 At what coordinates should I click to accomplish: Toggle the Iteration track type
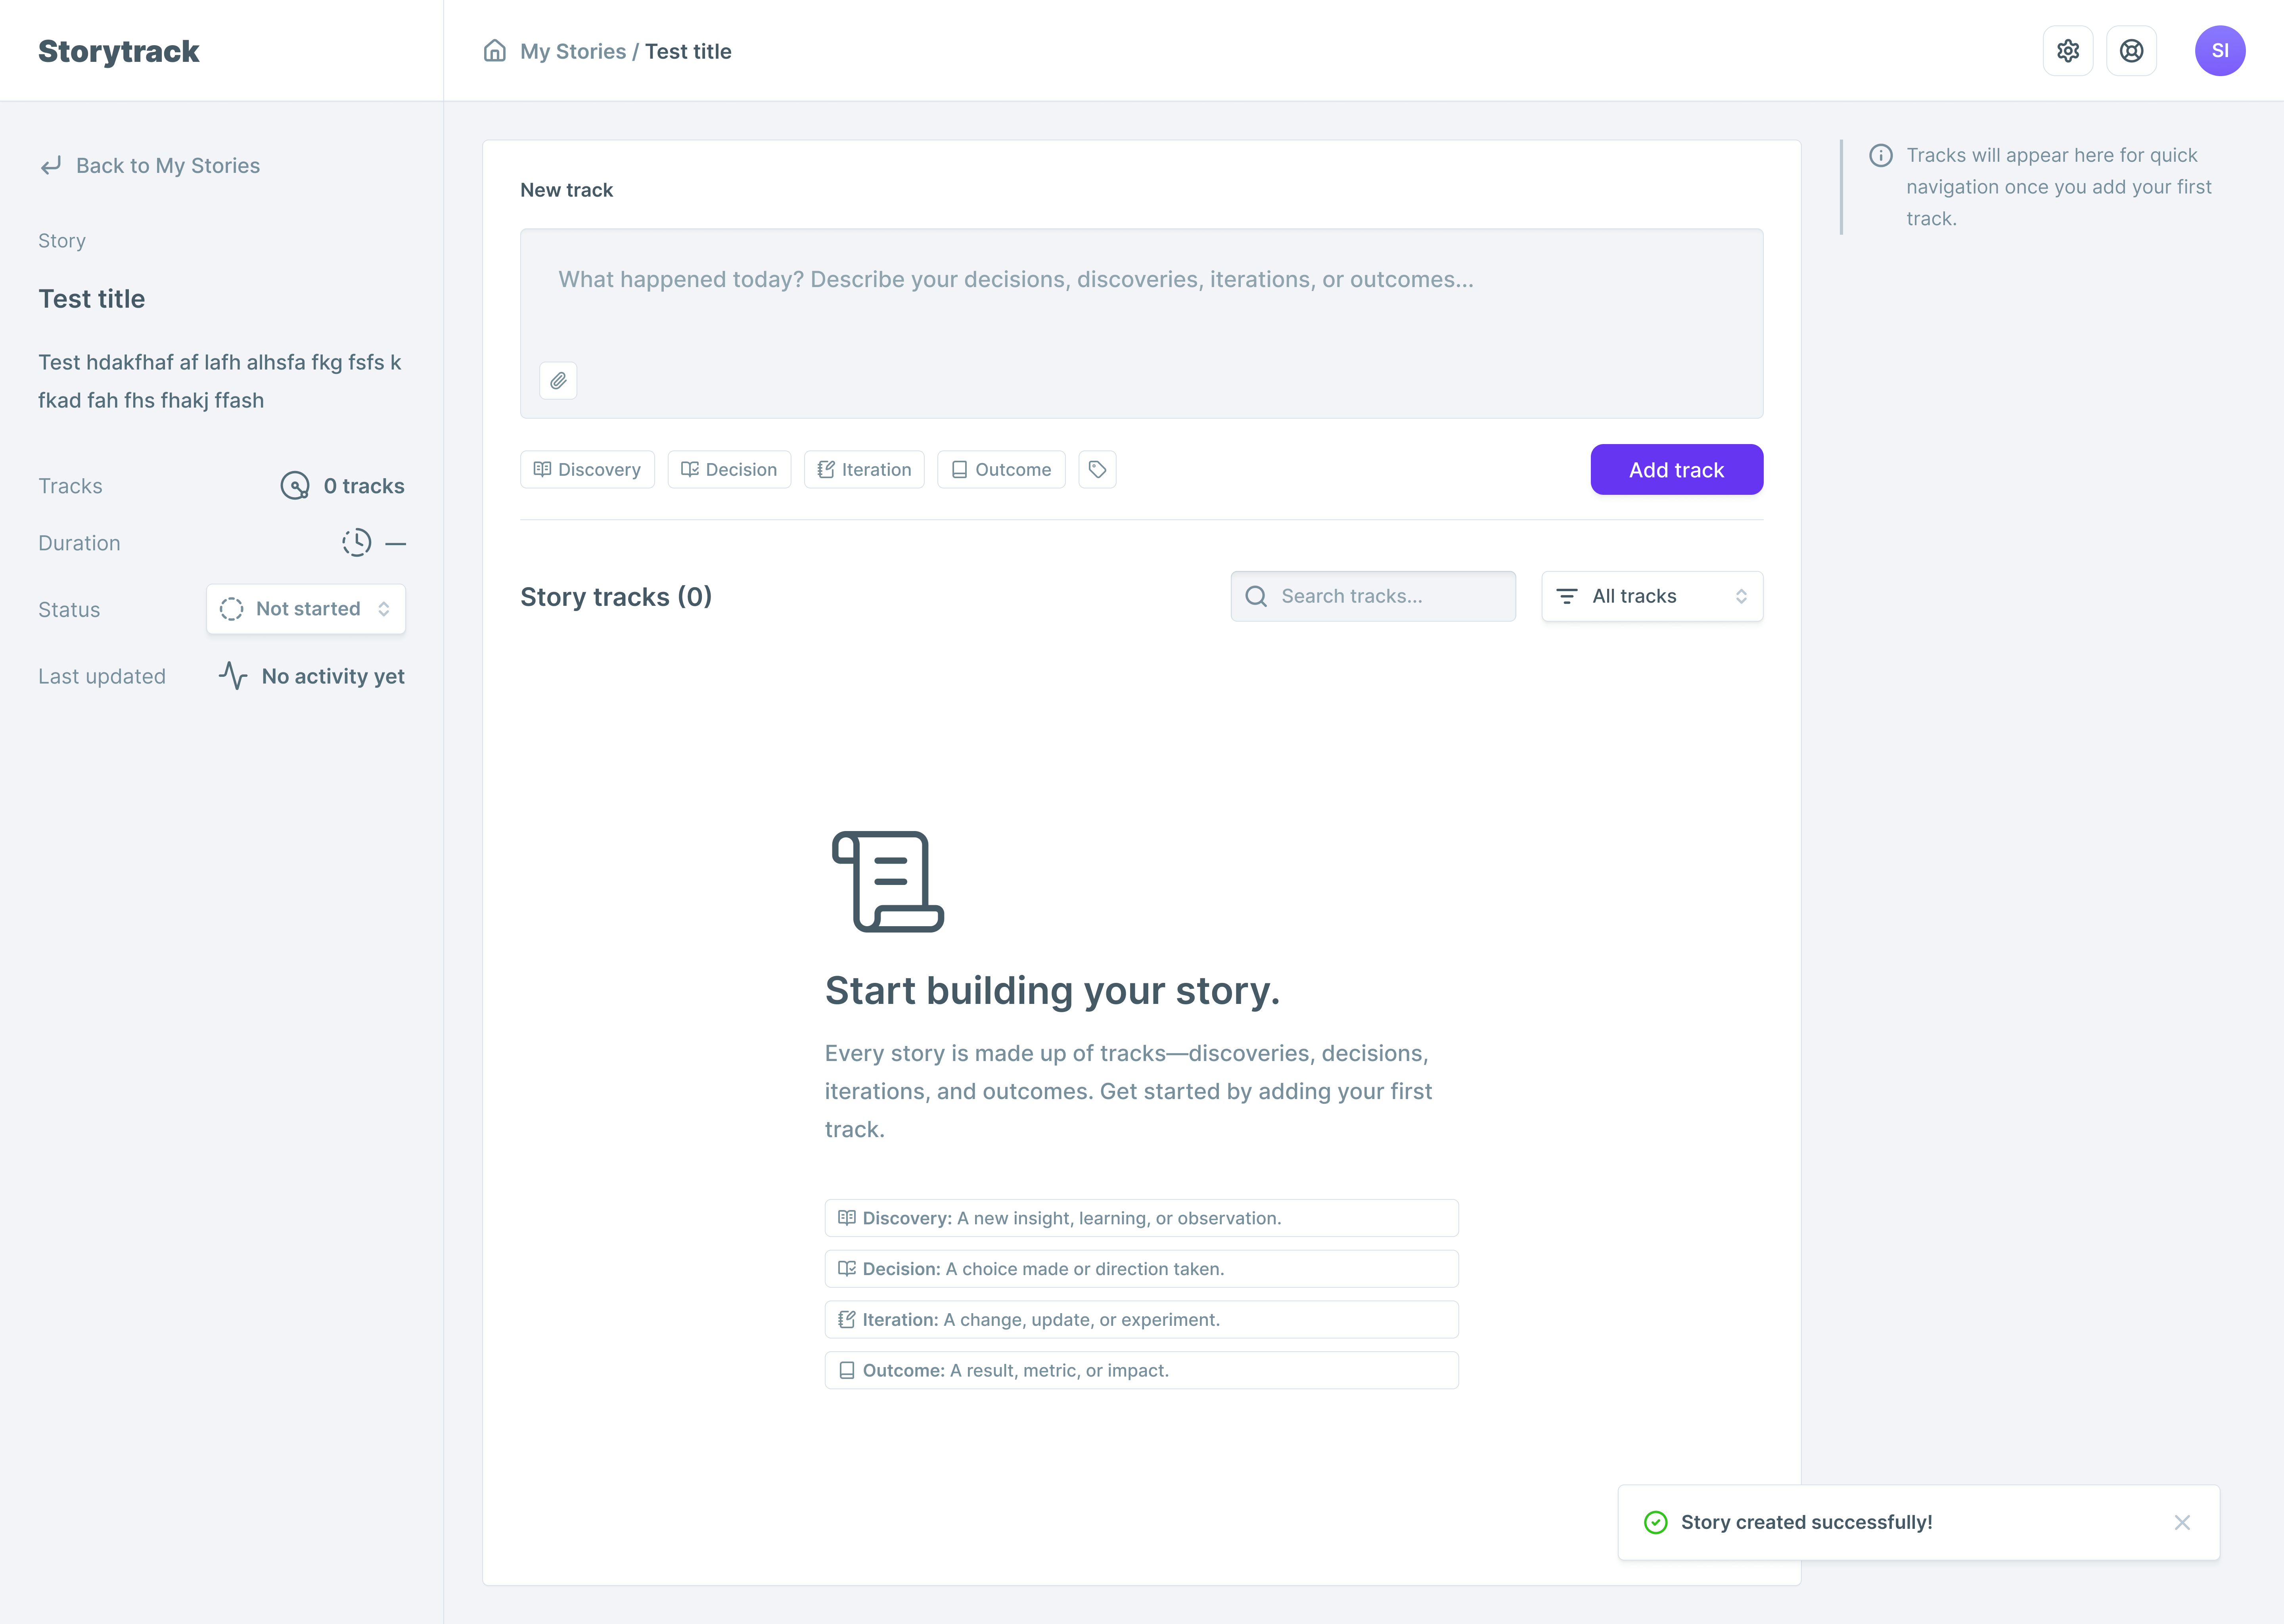[x=864, y=469]
